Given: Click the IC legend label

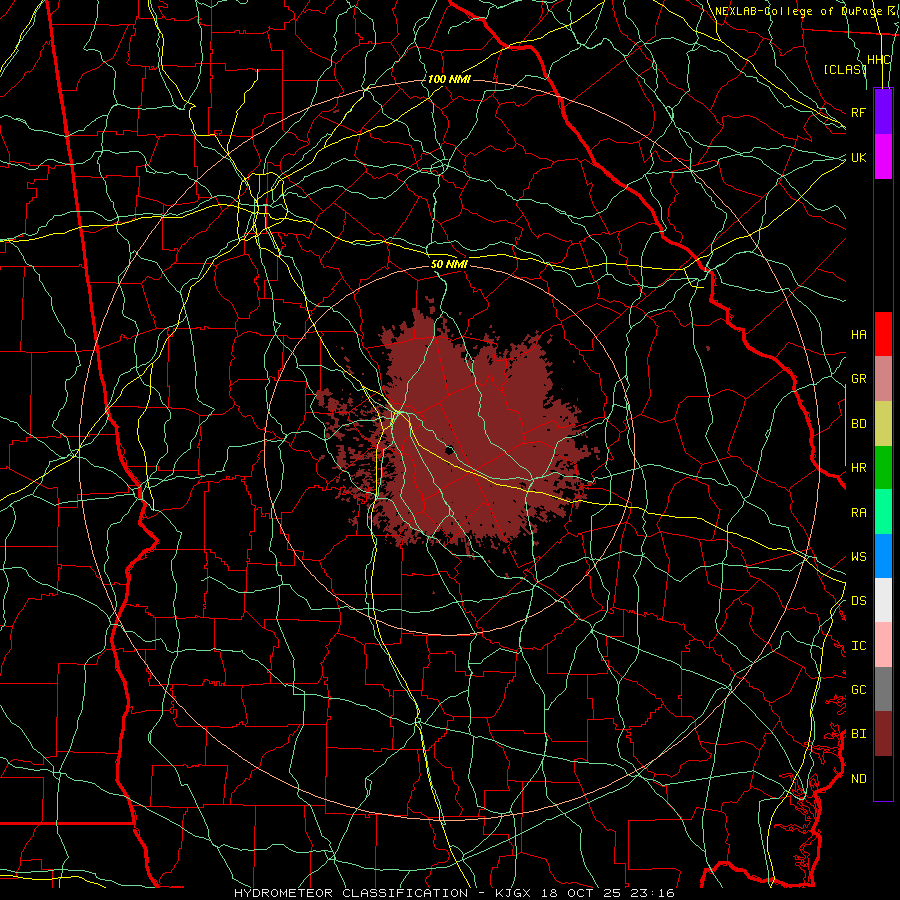Looking at the screenshot, I should pyautogui.click(x=858, y=646).
